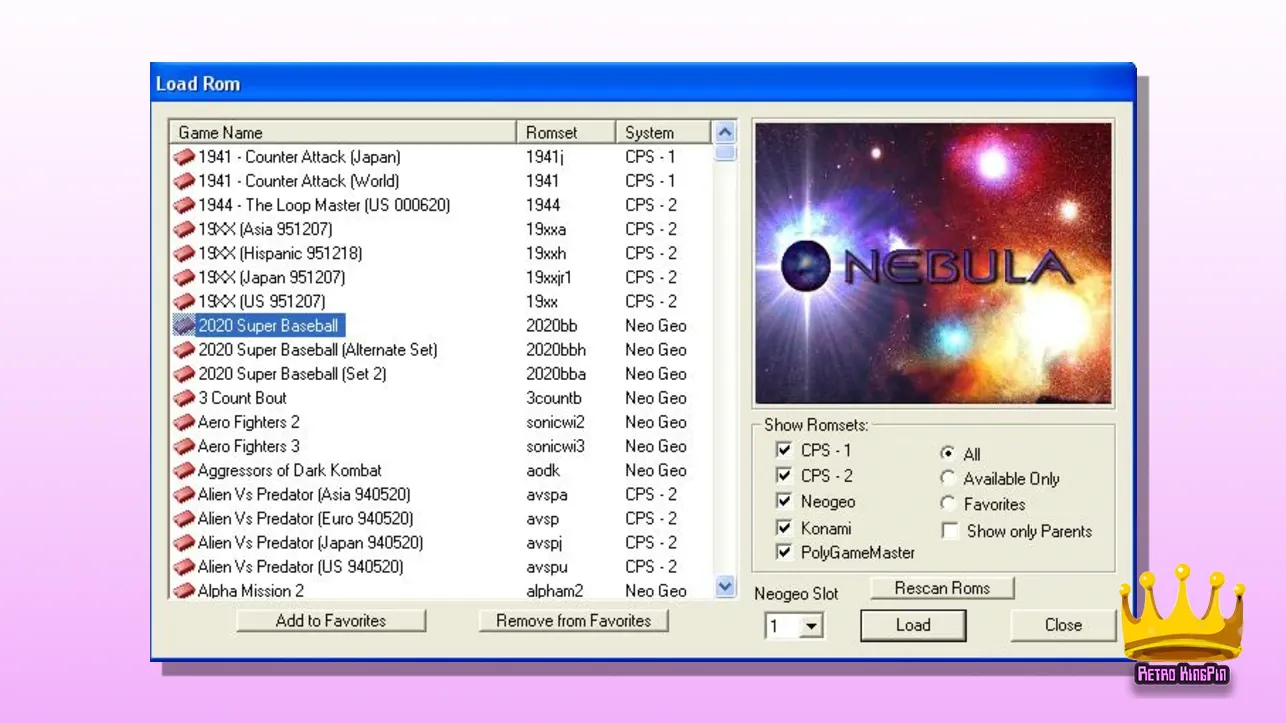Click the Add to Favorites button
The image size is (1286, 723).
coord(331,621)
